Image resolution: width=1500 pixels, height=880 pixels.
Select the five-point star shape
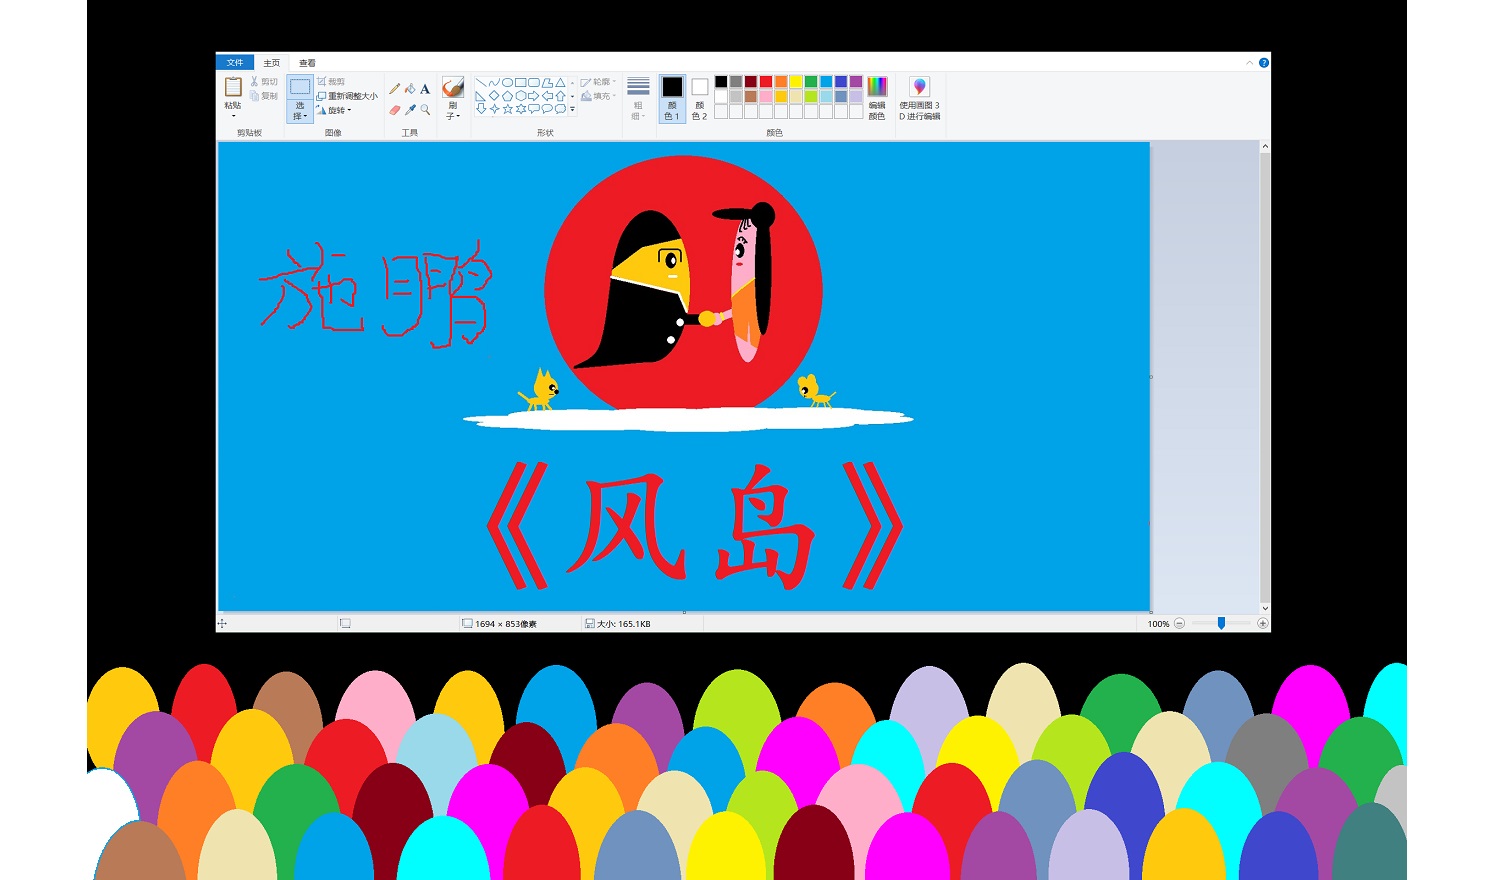(x=507, y=109)
